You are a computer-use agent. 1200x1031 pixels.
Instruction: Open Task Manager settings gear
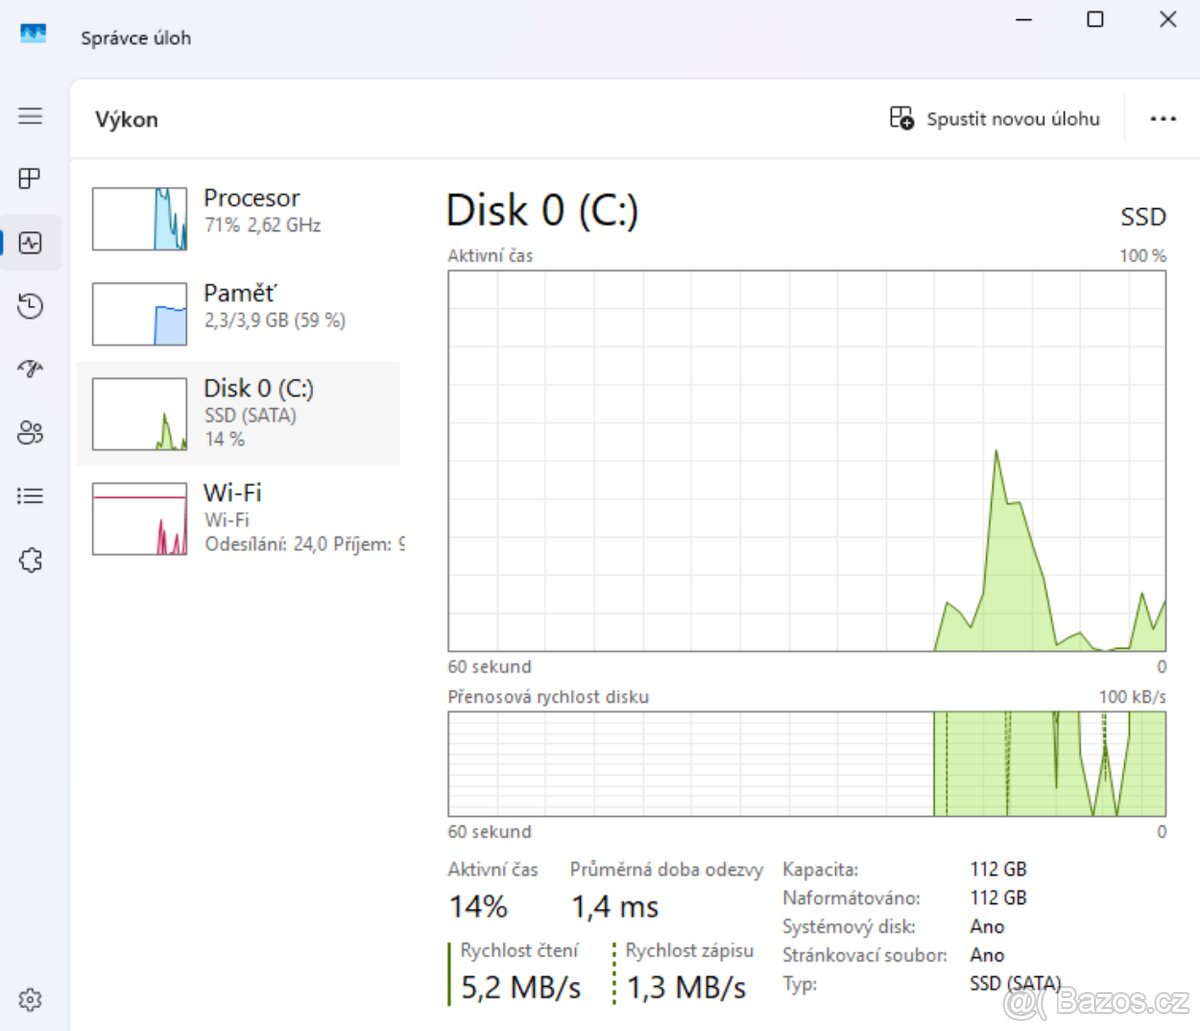(30, 999)
